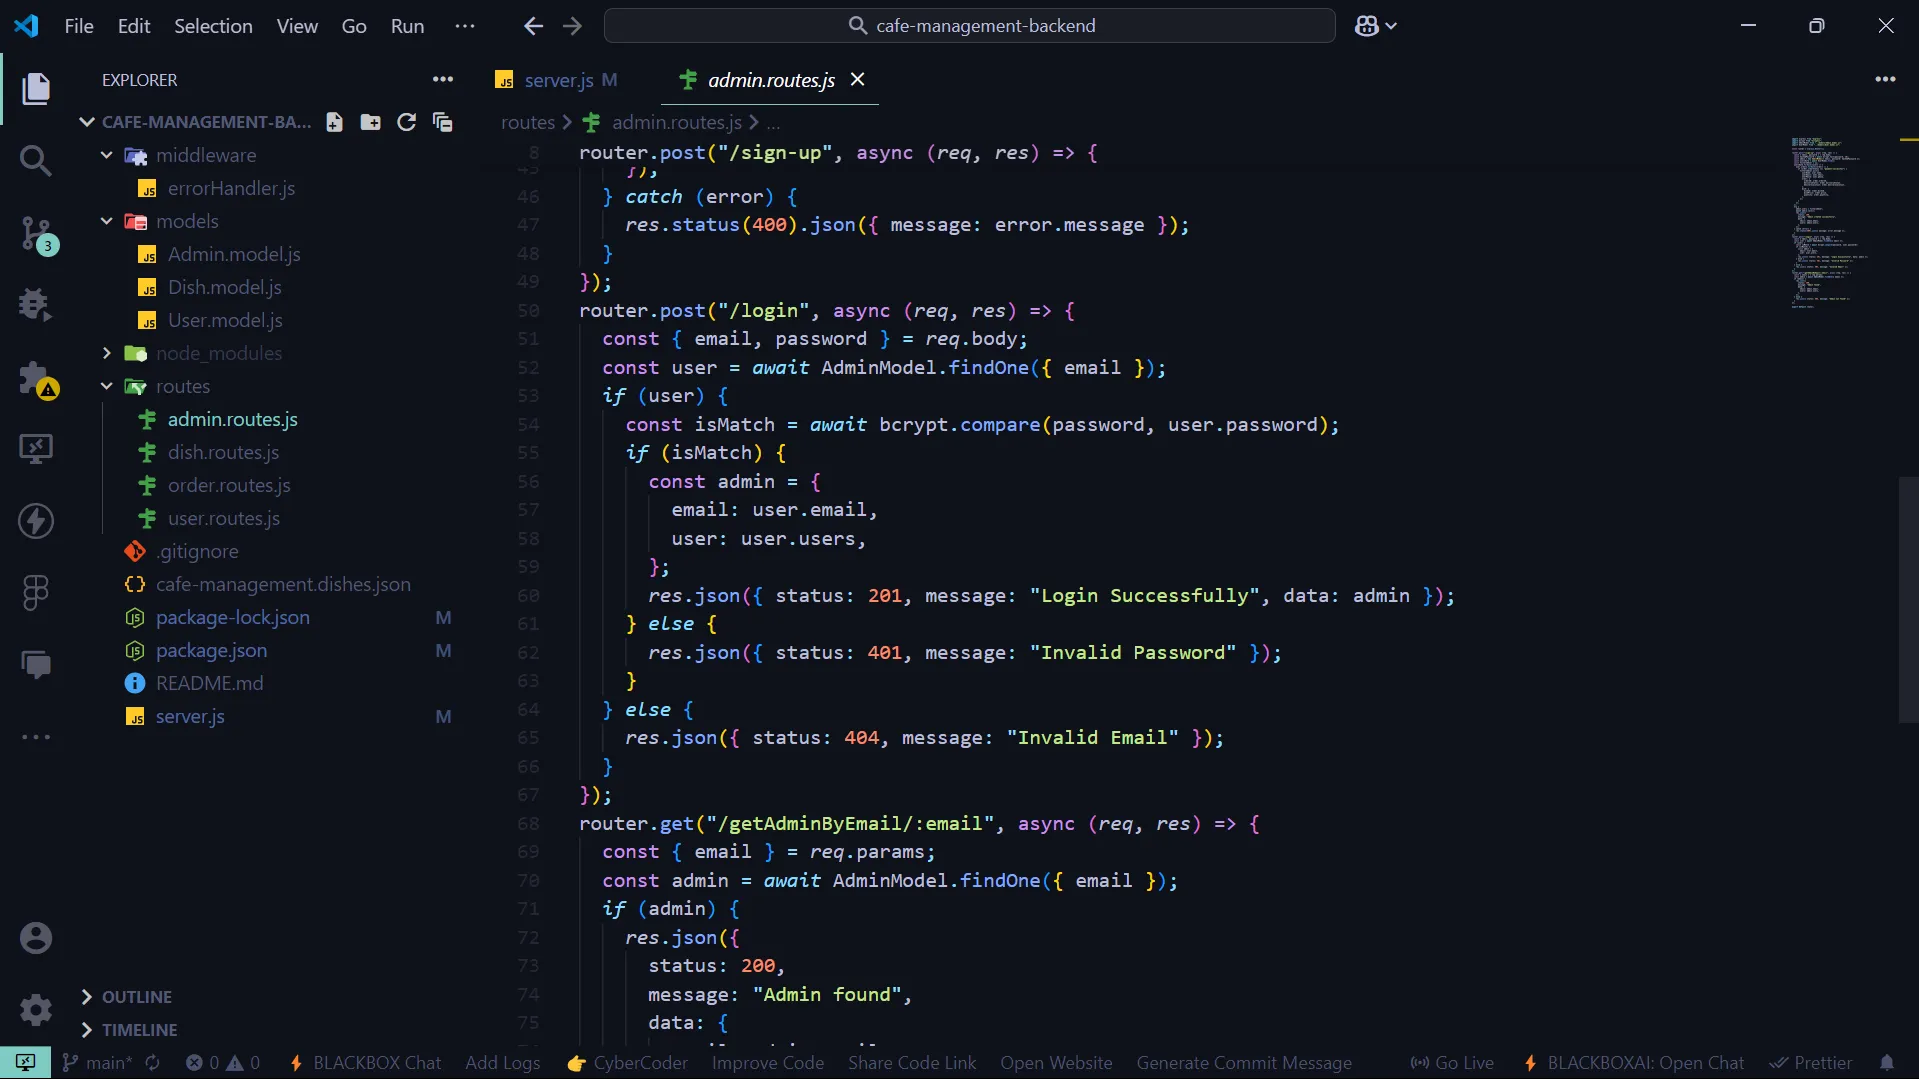Open the File menu

pyautogui.click(x=79, y=26)
